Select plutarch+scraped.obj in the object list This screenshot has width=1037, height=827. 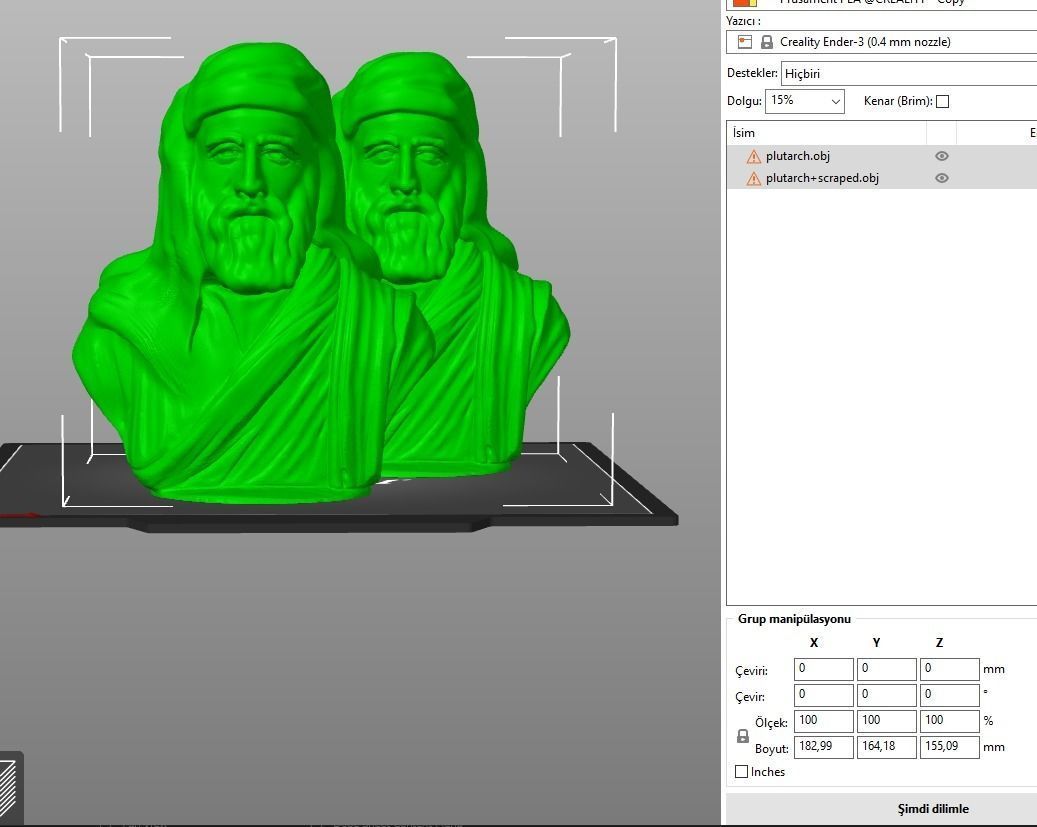(x=882, y=178)
